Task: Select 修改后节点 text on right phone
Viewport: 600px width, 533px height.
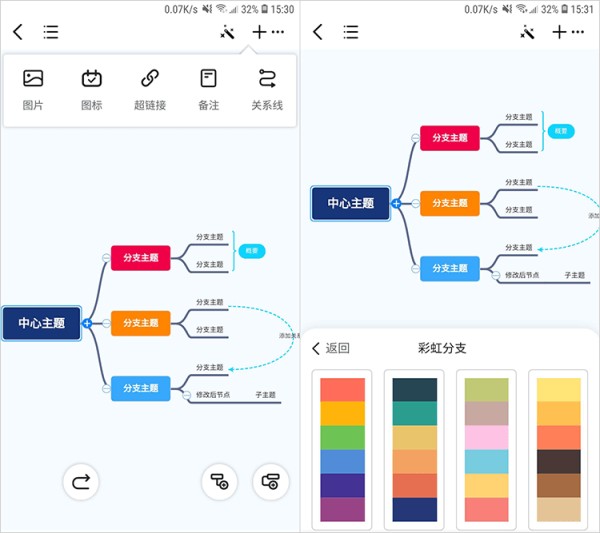Action: (522, 275)
